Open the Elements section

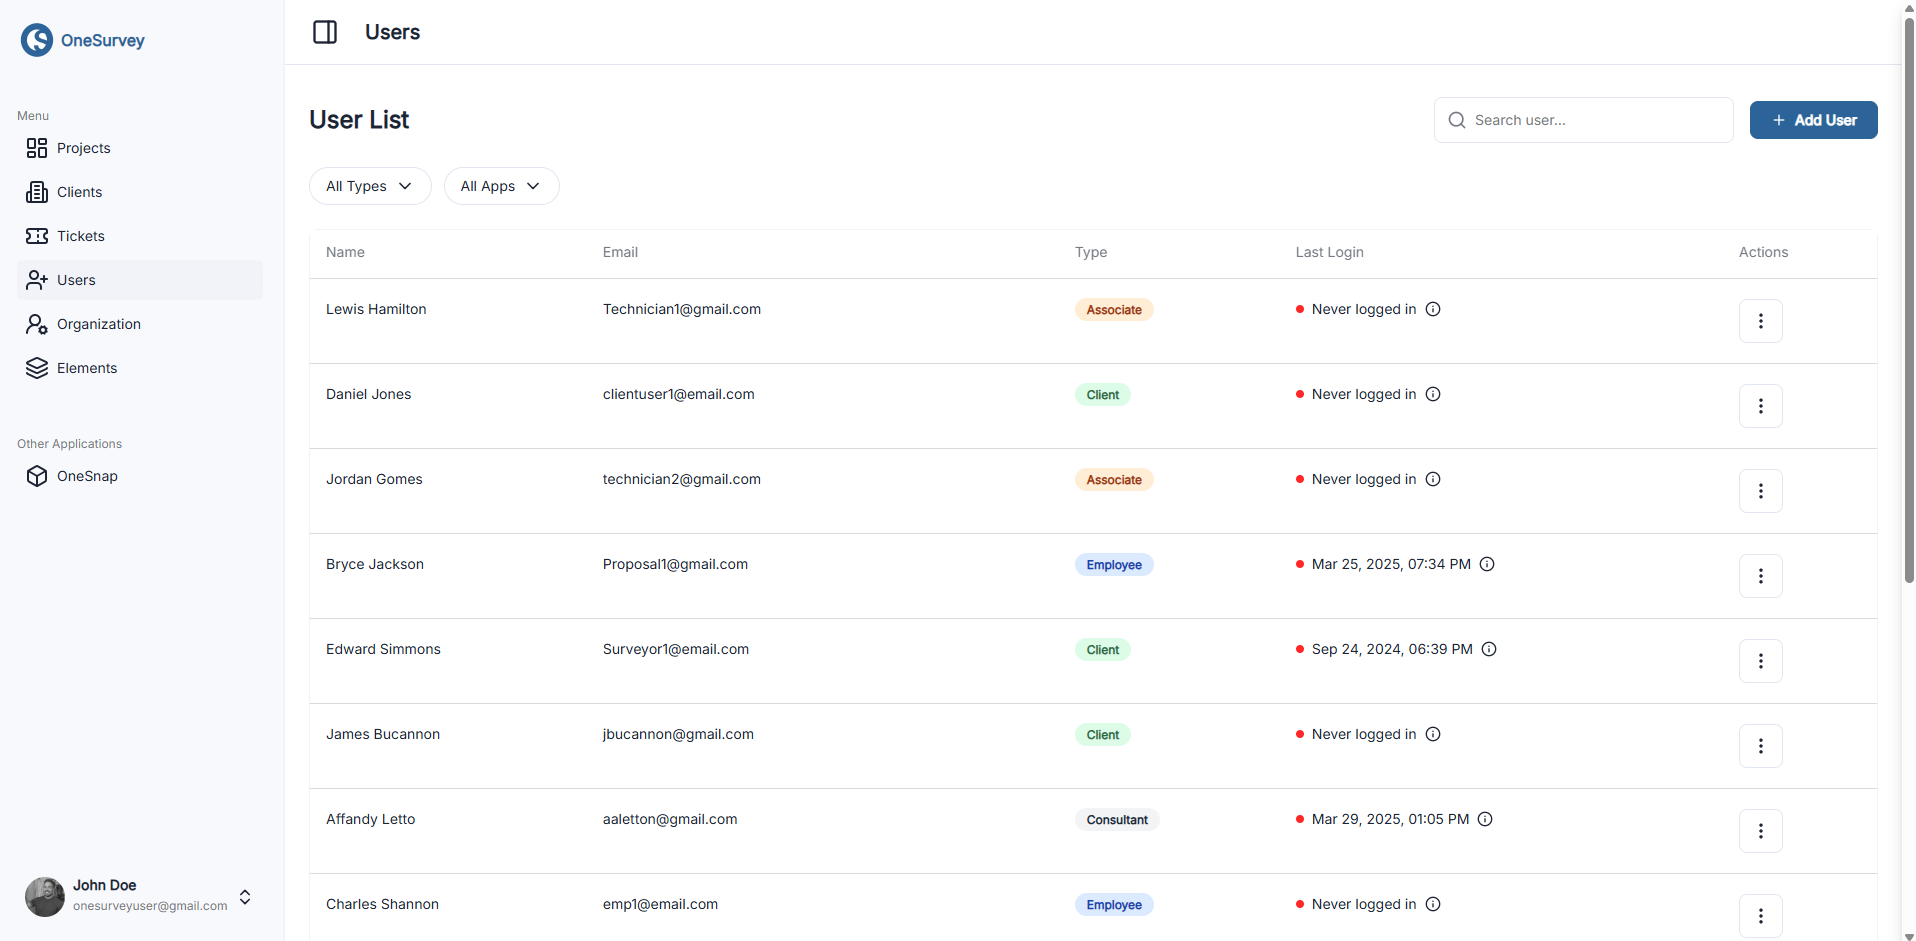coord(86,368)
